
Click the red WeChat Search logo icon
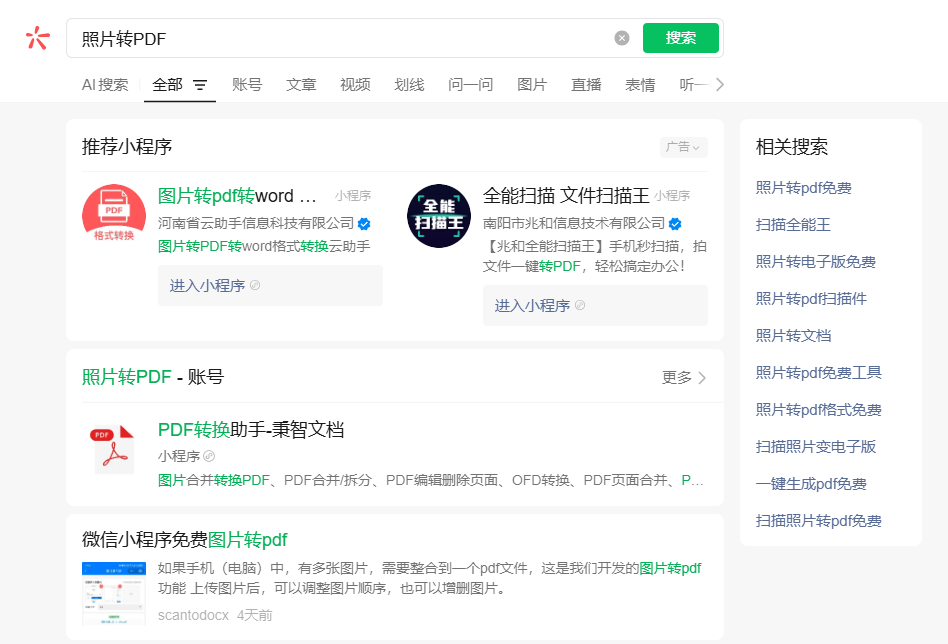(37, 38)
